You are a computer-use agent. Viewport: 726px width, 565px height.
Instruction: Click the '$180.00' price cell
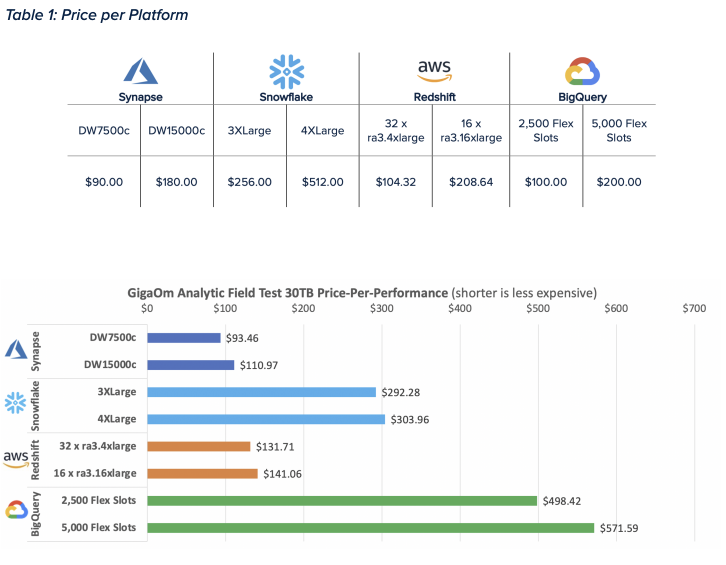coord(176,182)
